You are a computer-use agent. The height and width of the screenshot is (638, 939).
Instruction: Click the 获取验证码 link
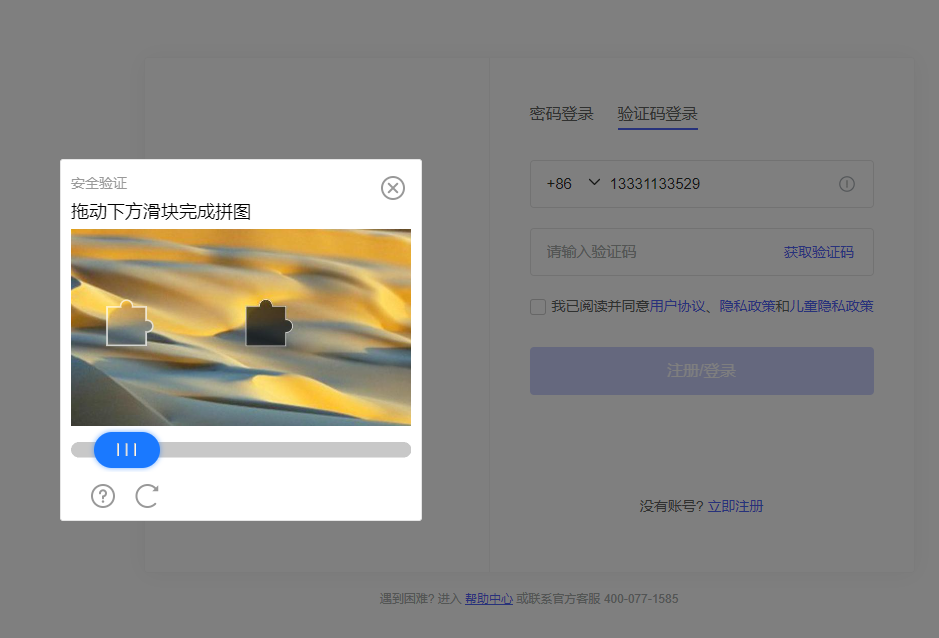tap(818, 252)
